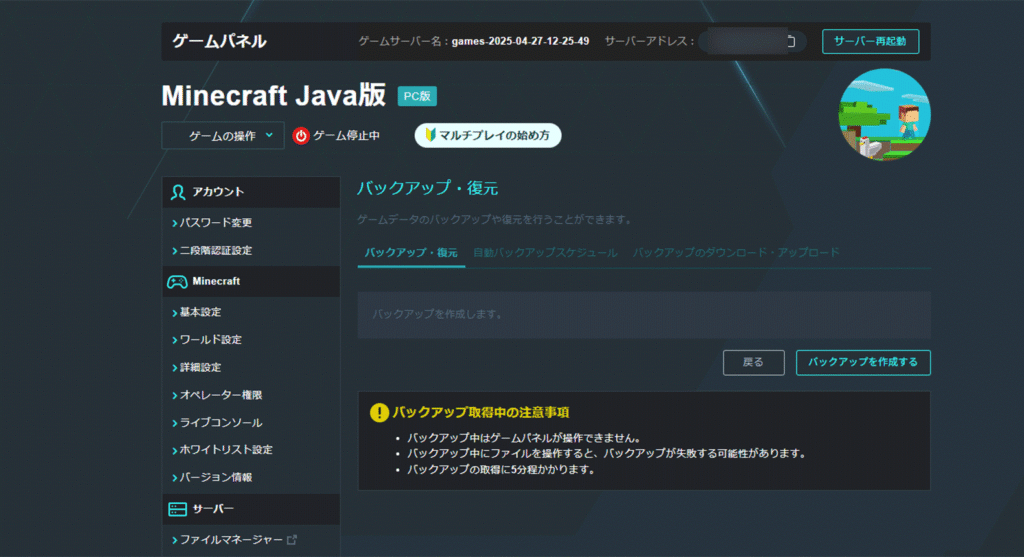Screen dimensions: 1024x557
Task: Click the red power game-stopped icon
Action: point(300,136)
